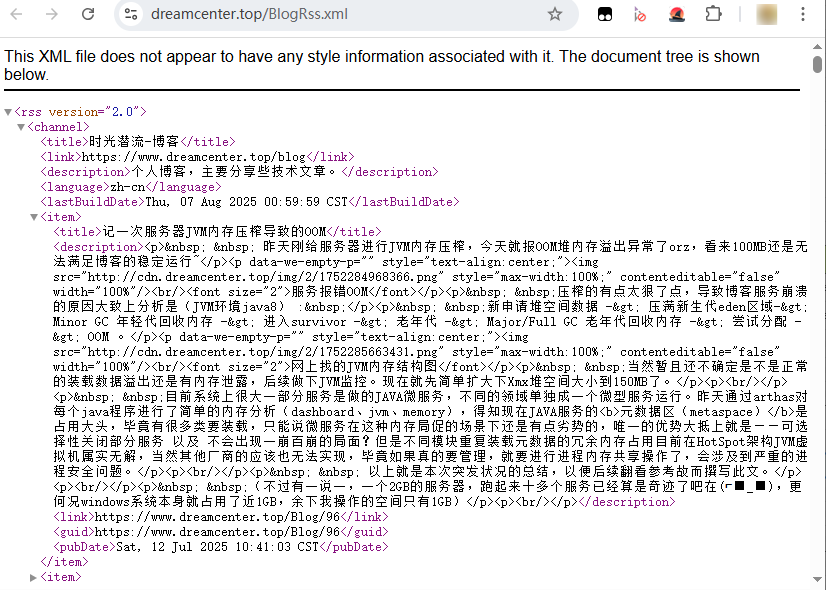826x590 pixels.
Task: Click the browser forward arrow
Action: coord(52,14)
